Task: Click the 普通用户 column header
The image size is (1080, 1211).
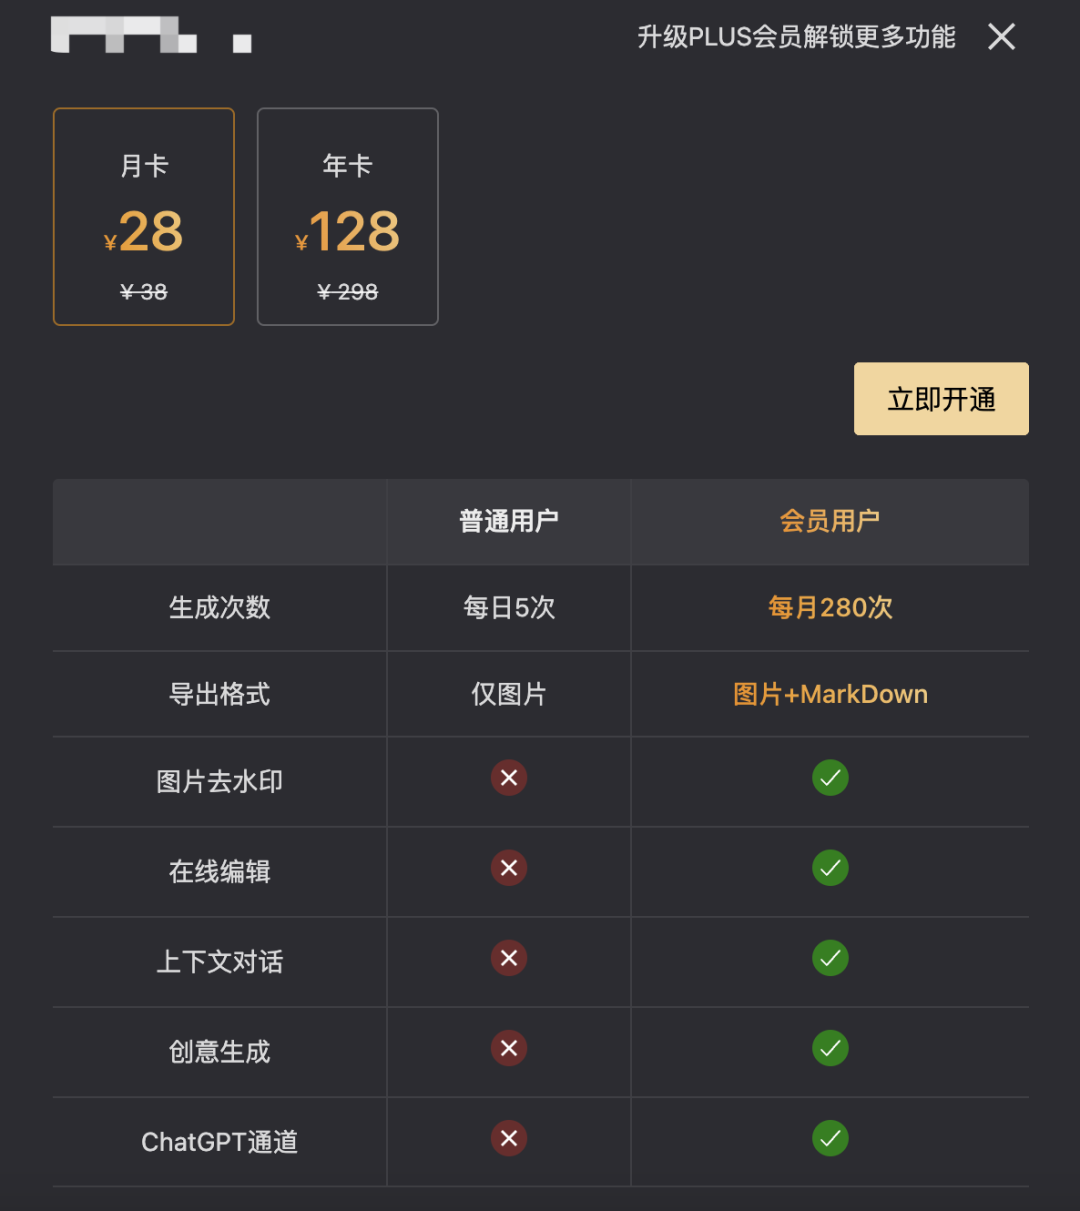Action: pyautogui.click(x=509, y=521)
